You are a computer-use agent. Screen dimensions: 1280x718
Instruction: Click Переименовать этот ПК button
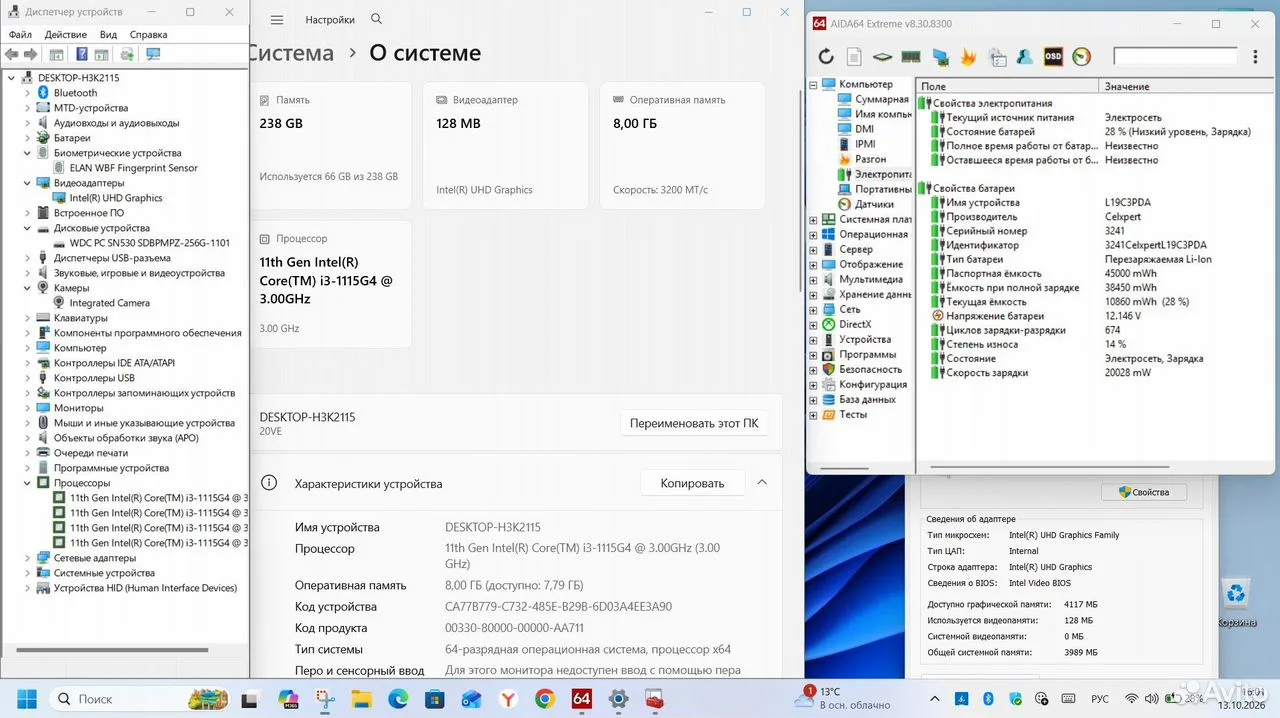694,423
